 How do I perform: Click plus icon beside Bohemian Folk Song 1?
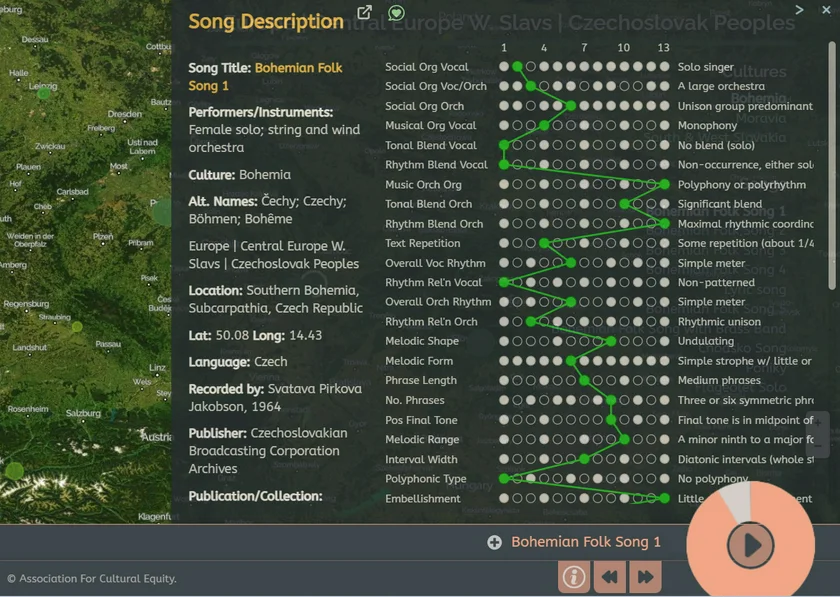494,542
